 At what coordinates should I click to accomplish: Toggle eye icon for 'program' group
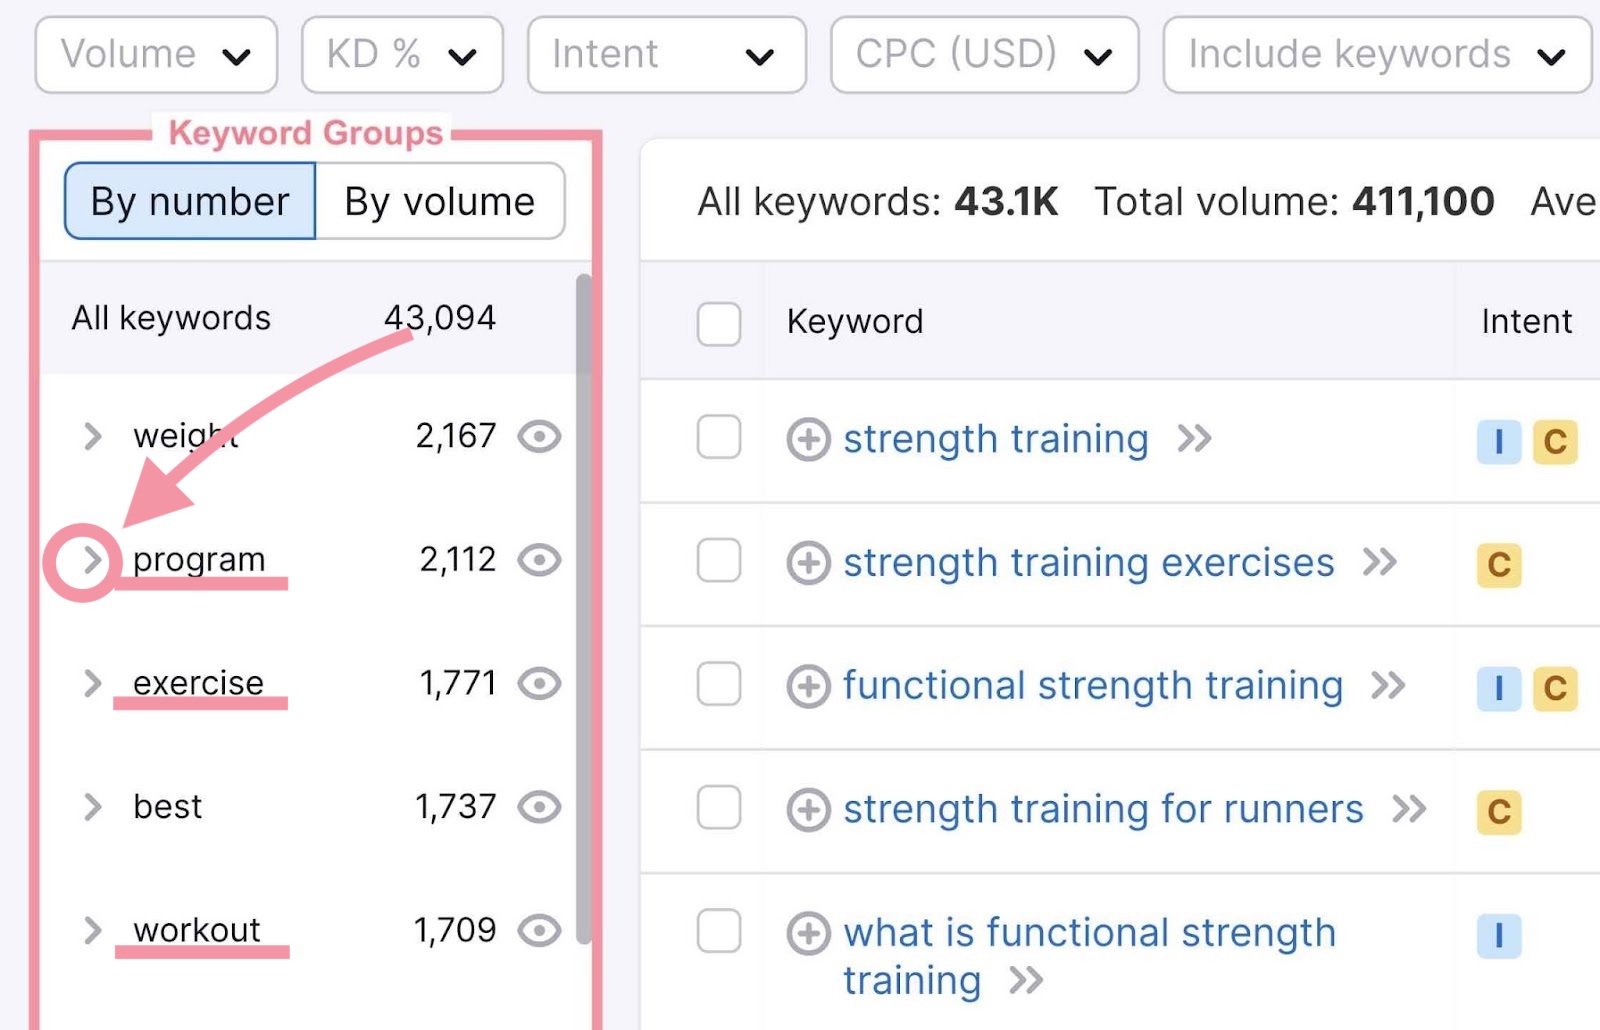click(x=540, y=560)
